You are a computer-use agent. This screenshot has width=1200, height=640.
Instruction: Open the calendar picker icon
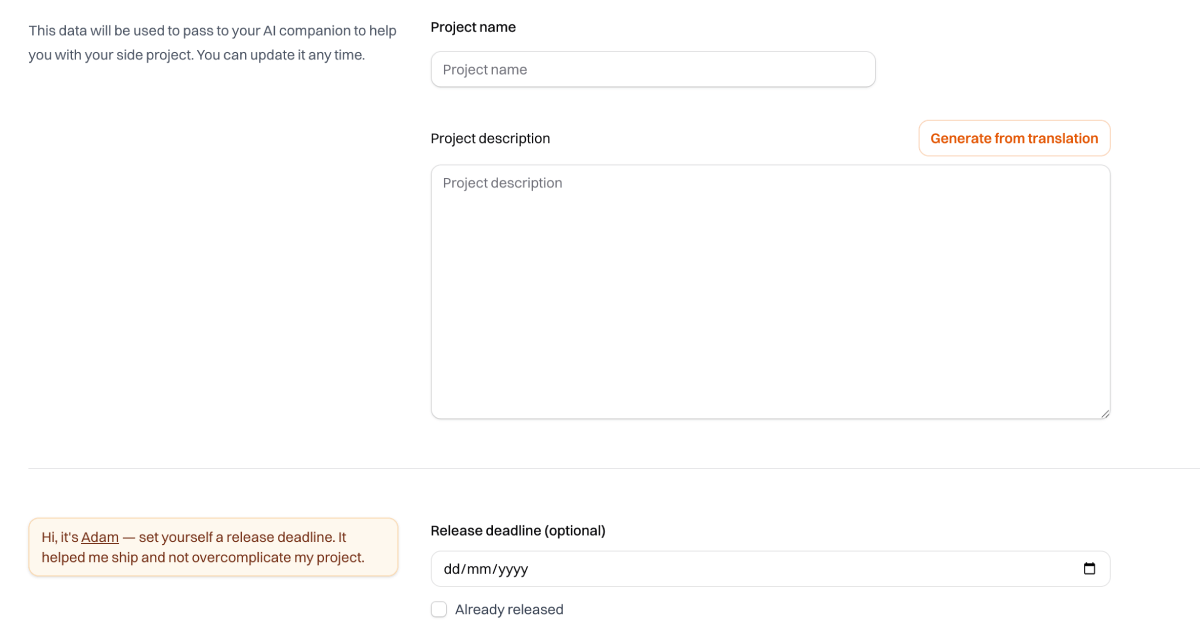pyautogui.click(x=1089, y=569)
